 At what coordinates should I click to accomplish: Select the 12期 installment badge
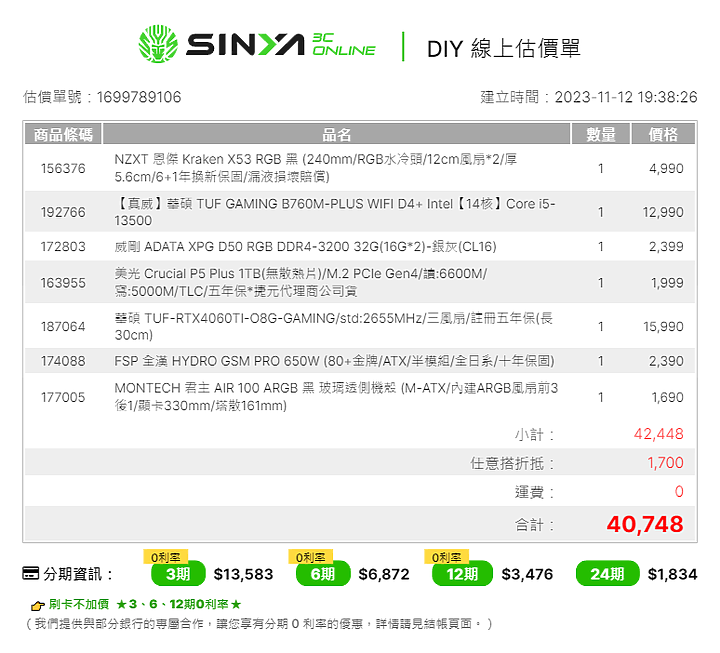pyautogui.click(x=462, y=574)
